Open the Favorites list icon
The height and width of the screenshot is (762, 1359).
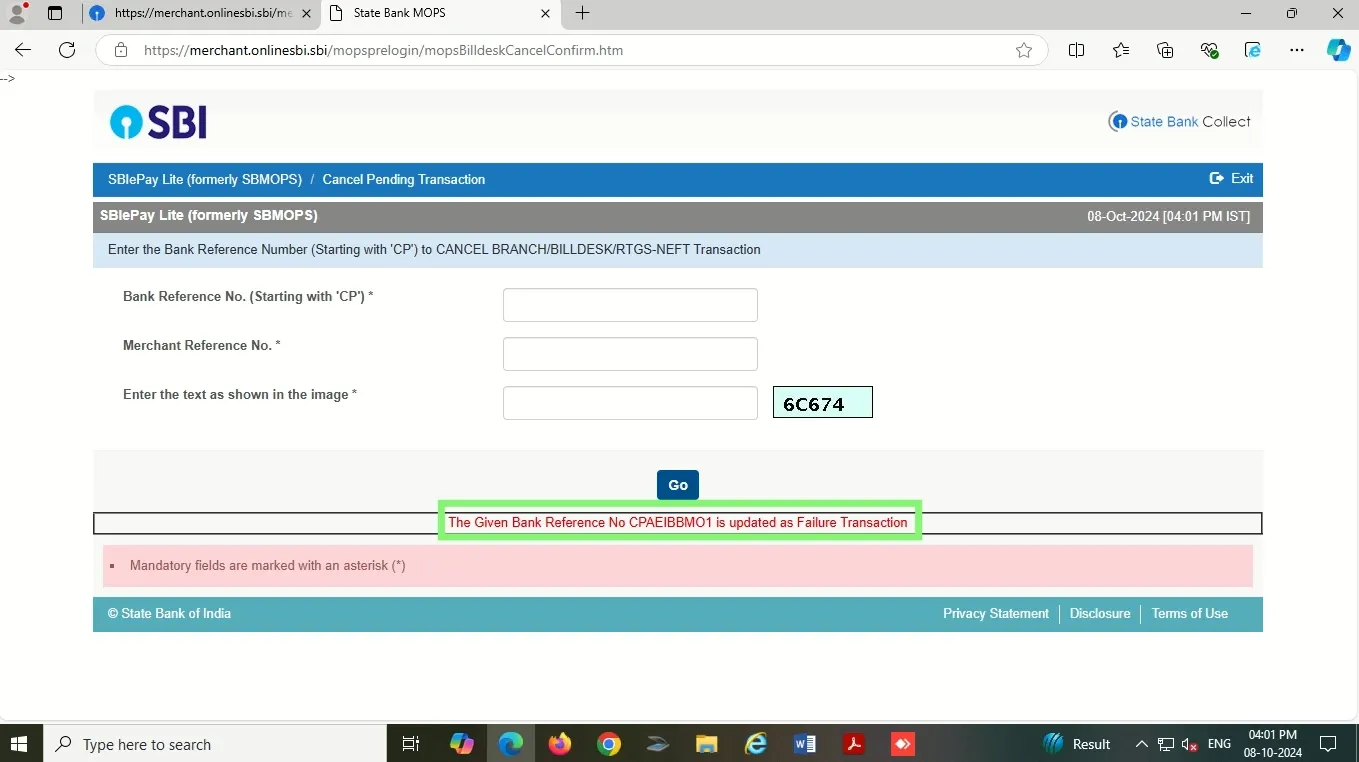tap(1121, 50)
